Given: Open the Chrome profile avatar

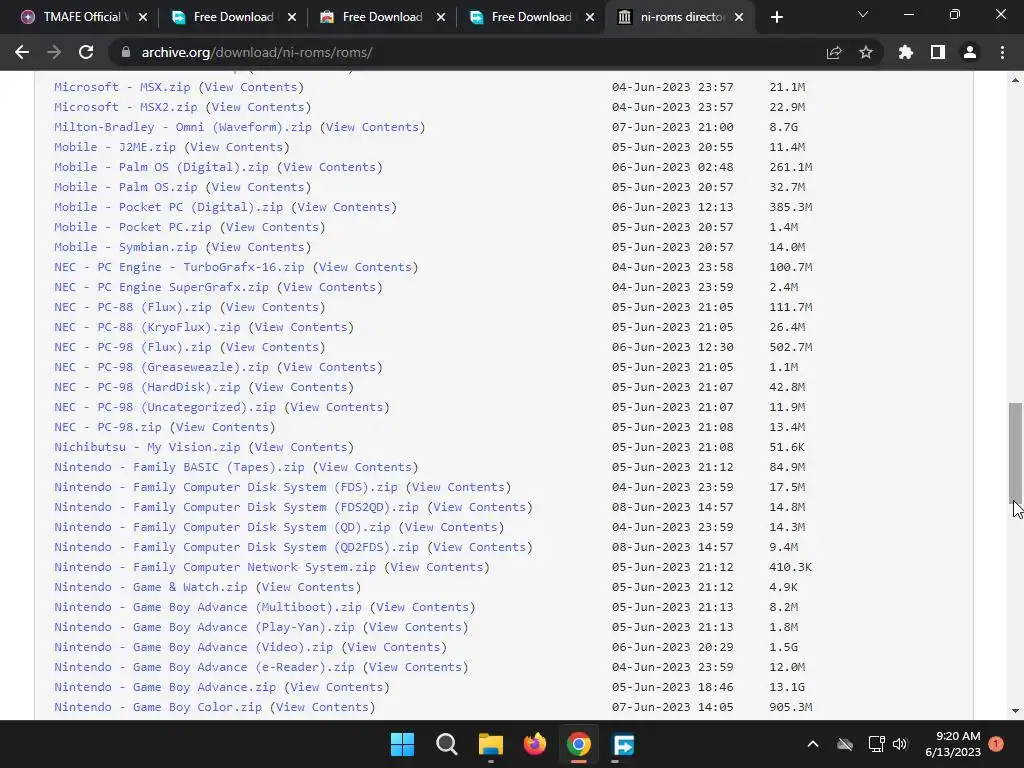Looking at the screenshot, I should (970, 52).
